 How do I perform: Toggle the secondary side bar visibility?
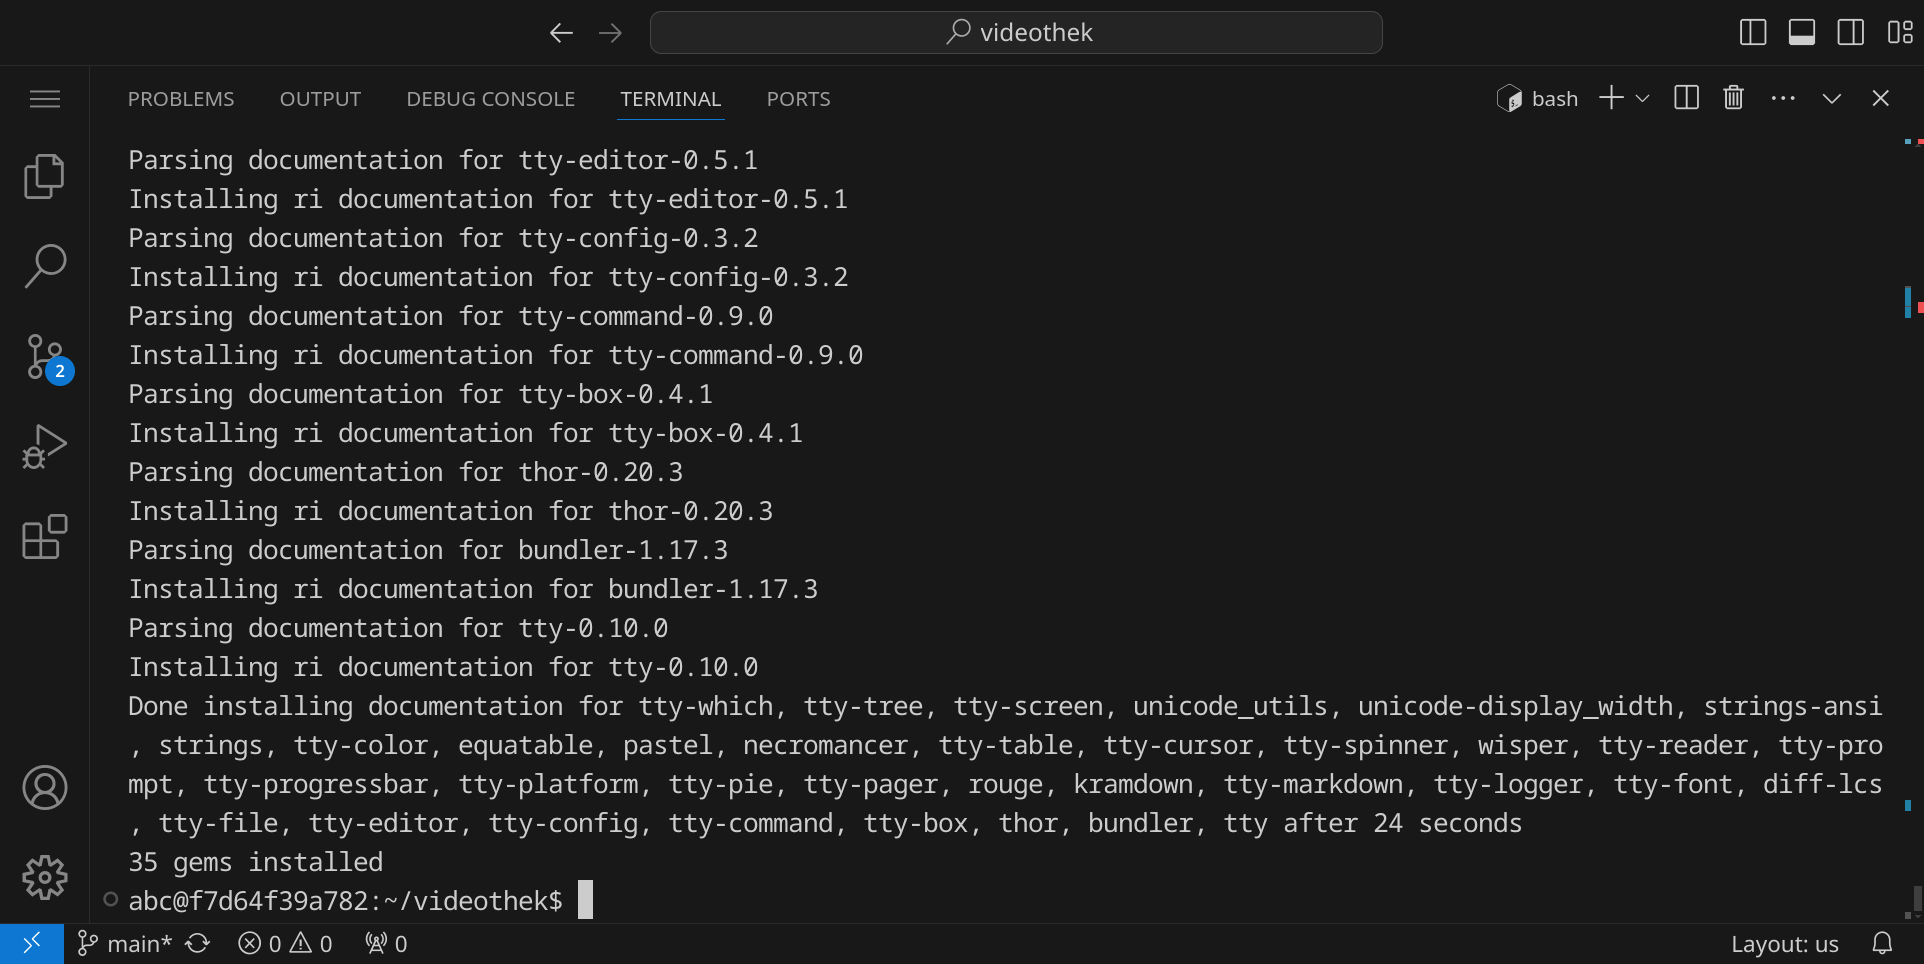[1850, 33]
